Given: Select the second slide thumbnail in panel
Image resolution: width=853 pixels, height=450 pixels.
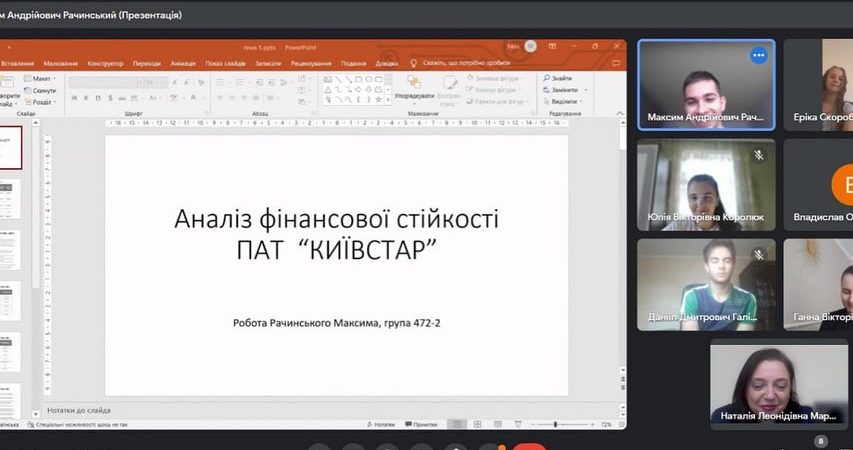Looking at the screenshot, I should tap(10, 199).
